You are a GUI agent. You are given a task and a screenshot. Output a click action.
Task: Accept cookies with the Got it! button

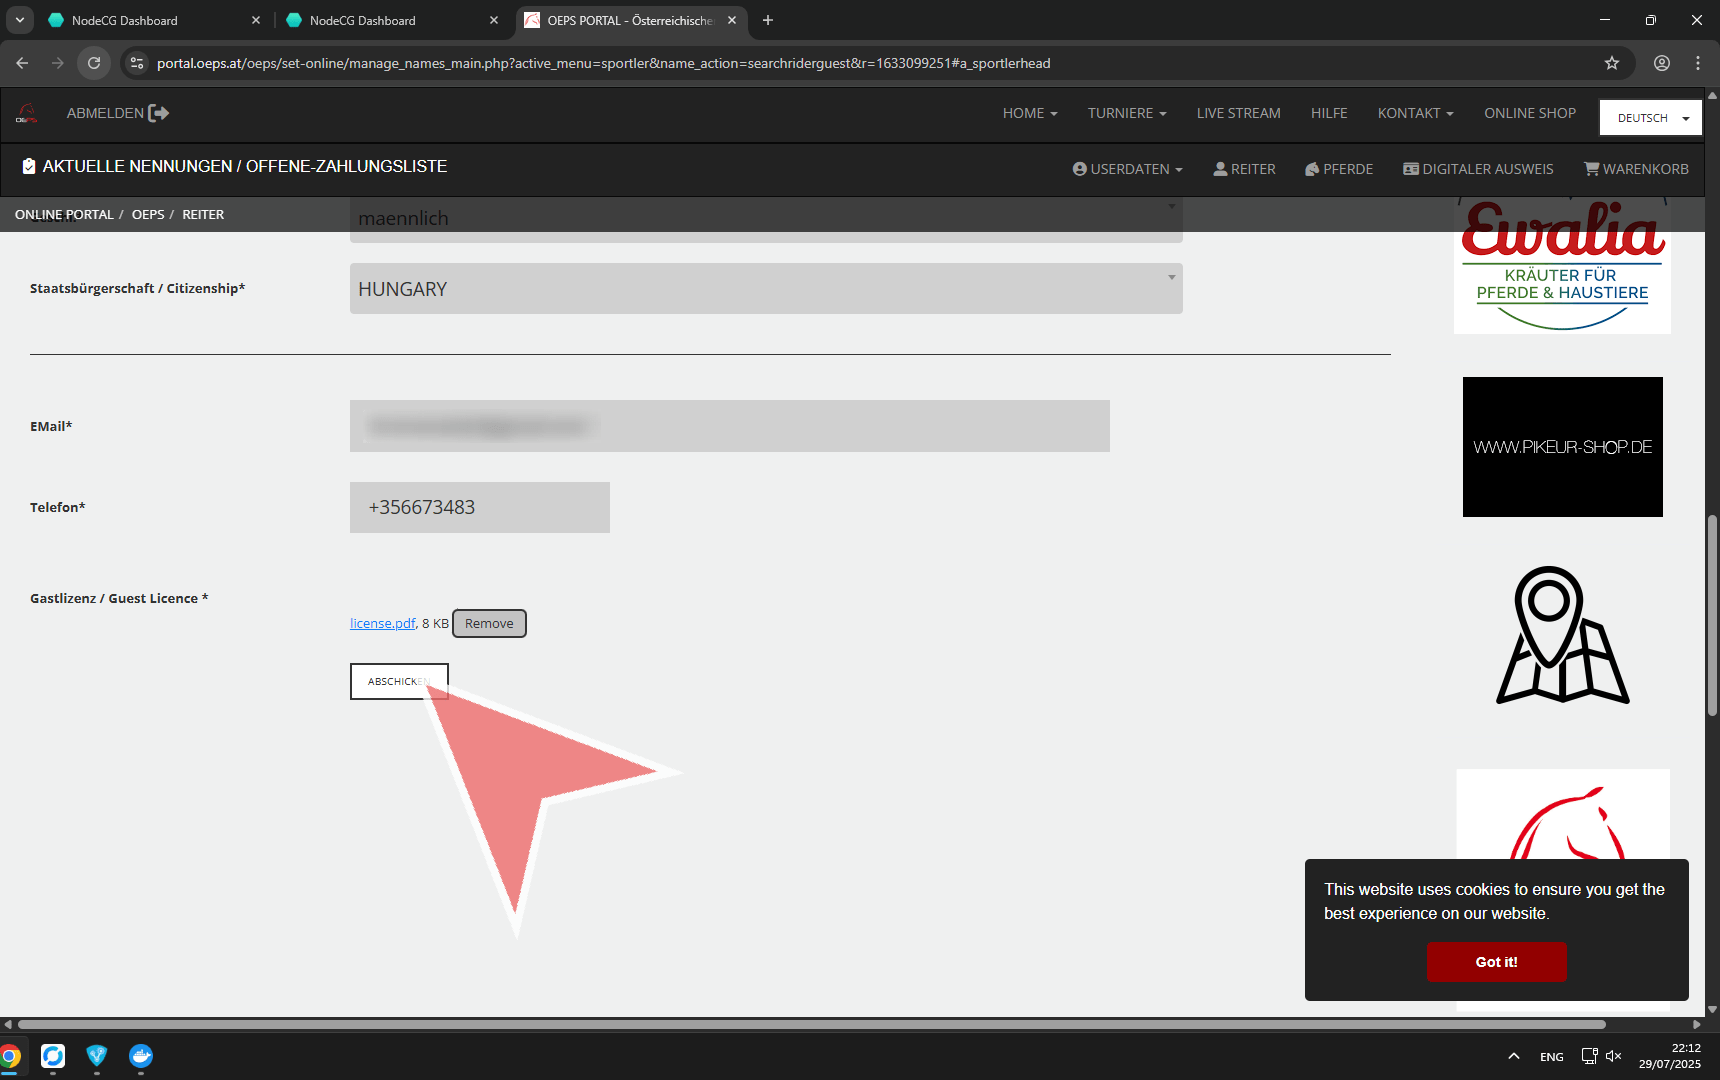(1496, 961)
